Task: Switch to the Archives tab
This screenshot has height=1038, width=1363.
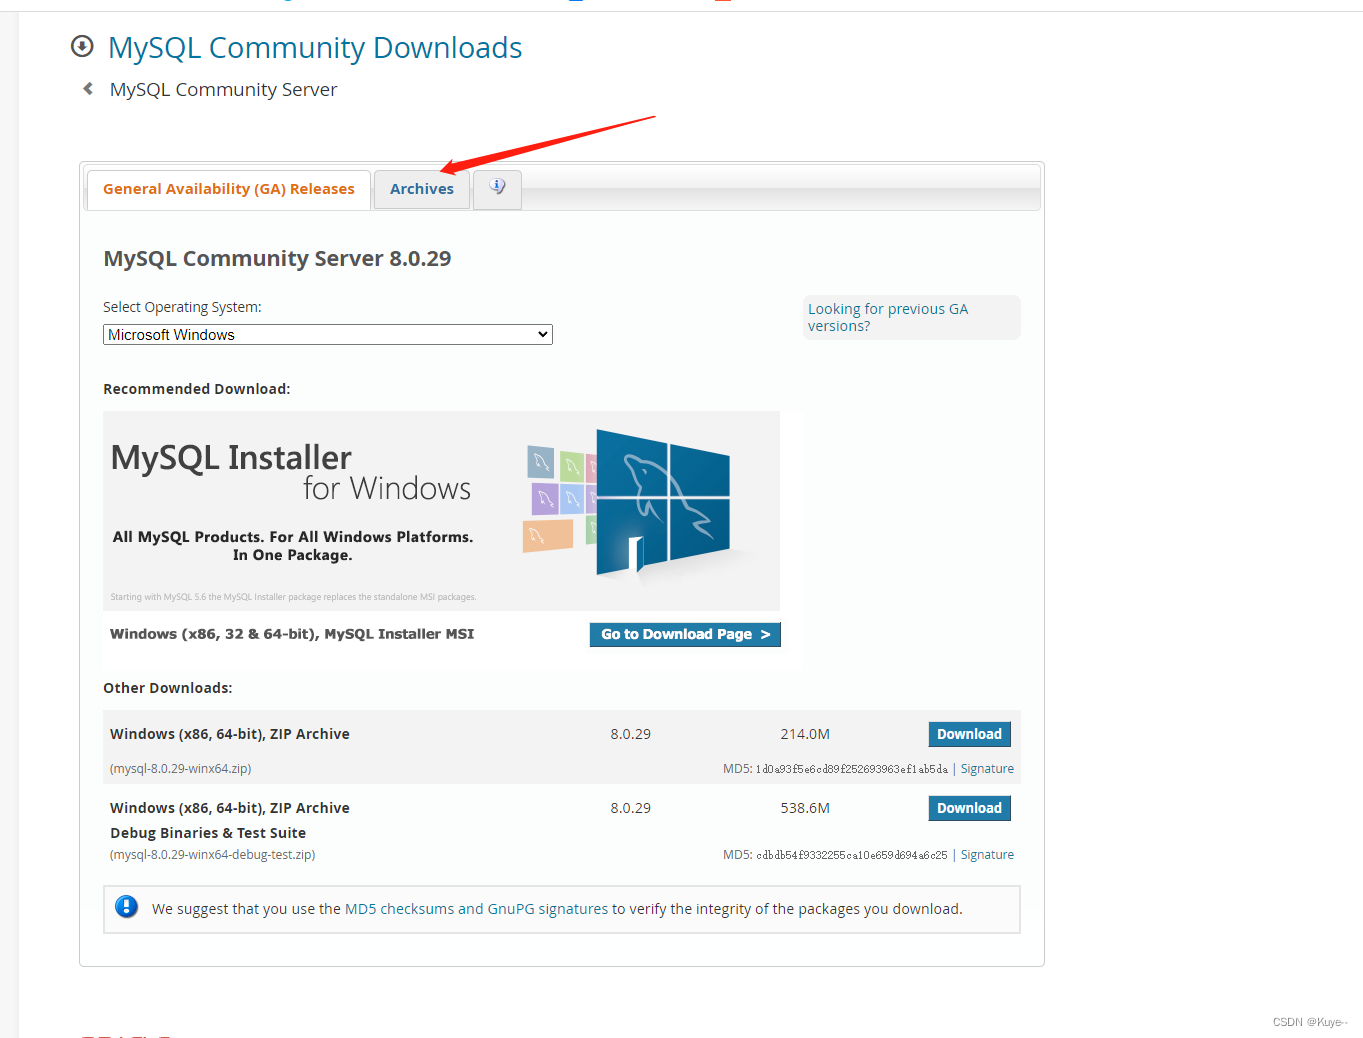Action: pos(422,189)
